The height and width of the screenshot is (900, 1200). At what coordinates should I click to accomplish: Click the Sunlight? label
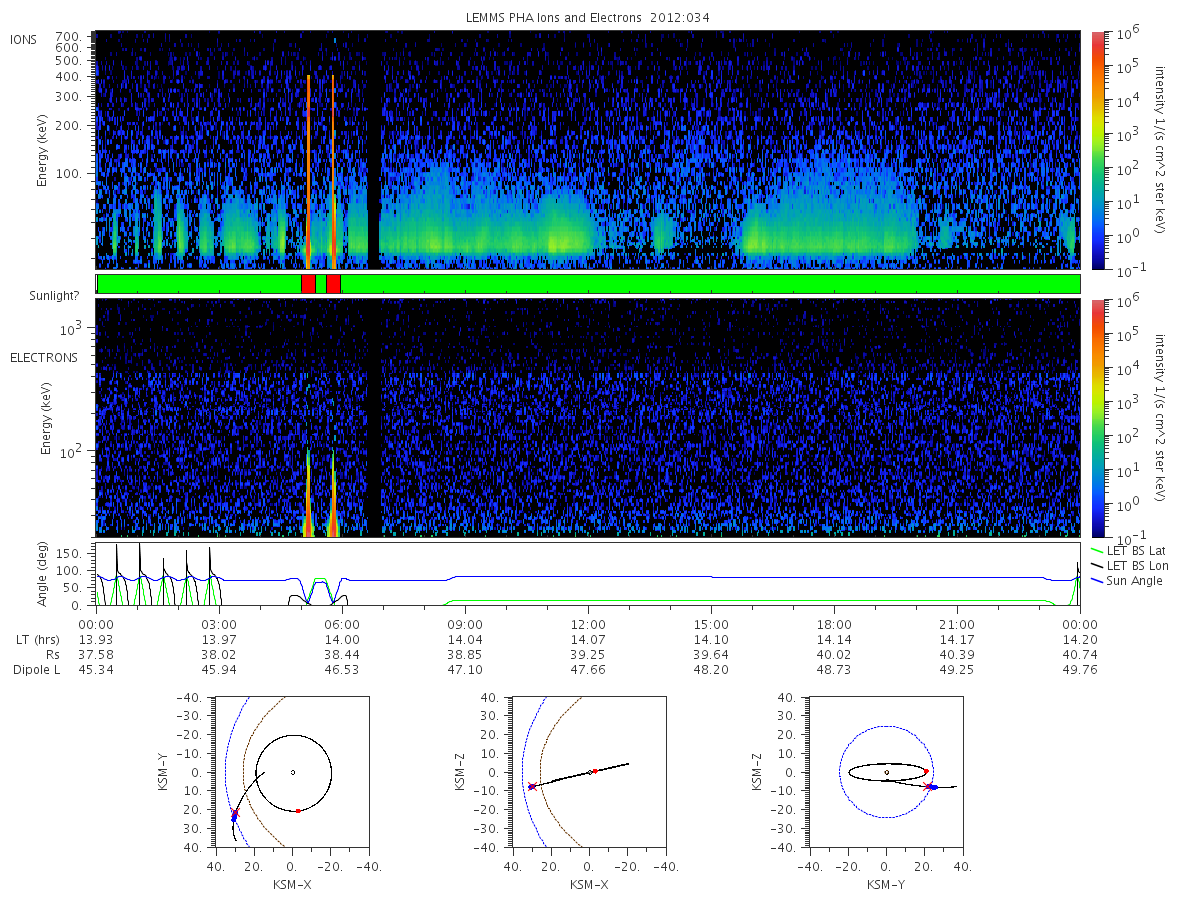coord(55,295)
